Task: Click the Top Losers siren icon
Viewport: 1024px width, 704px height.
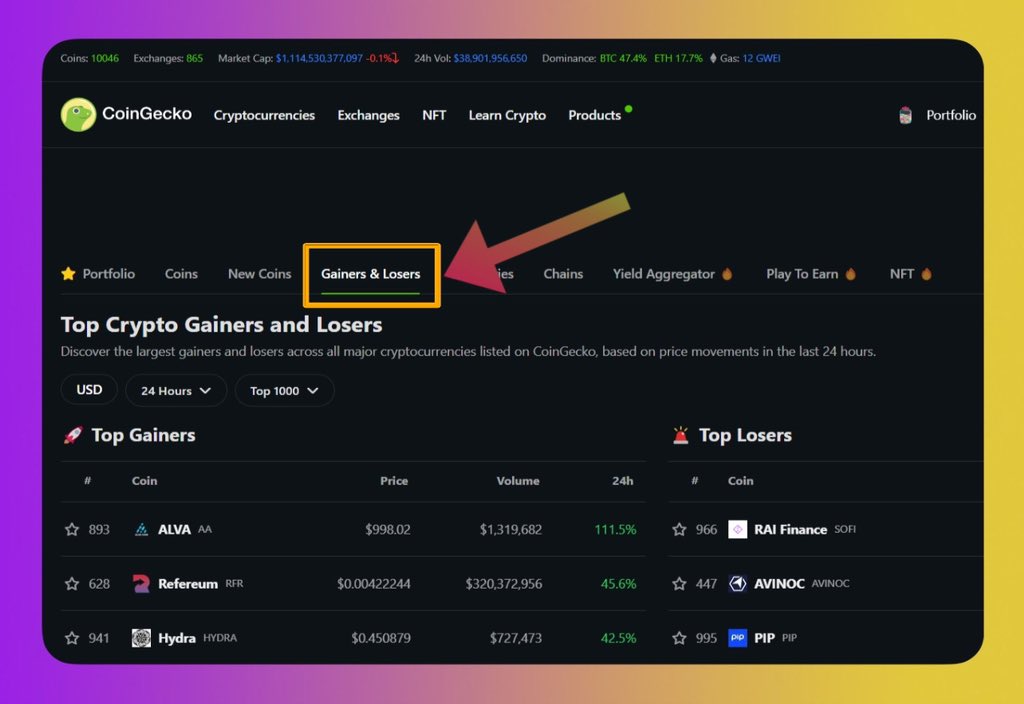Action: [x=680, y=435]
